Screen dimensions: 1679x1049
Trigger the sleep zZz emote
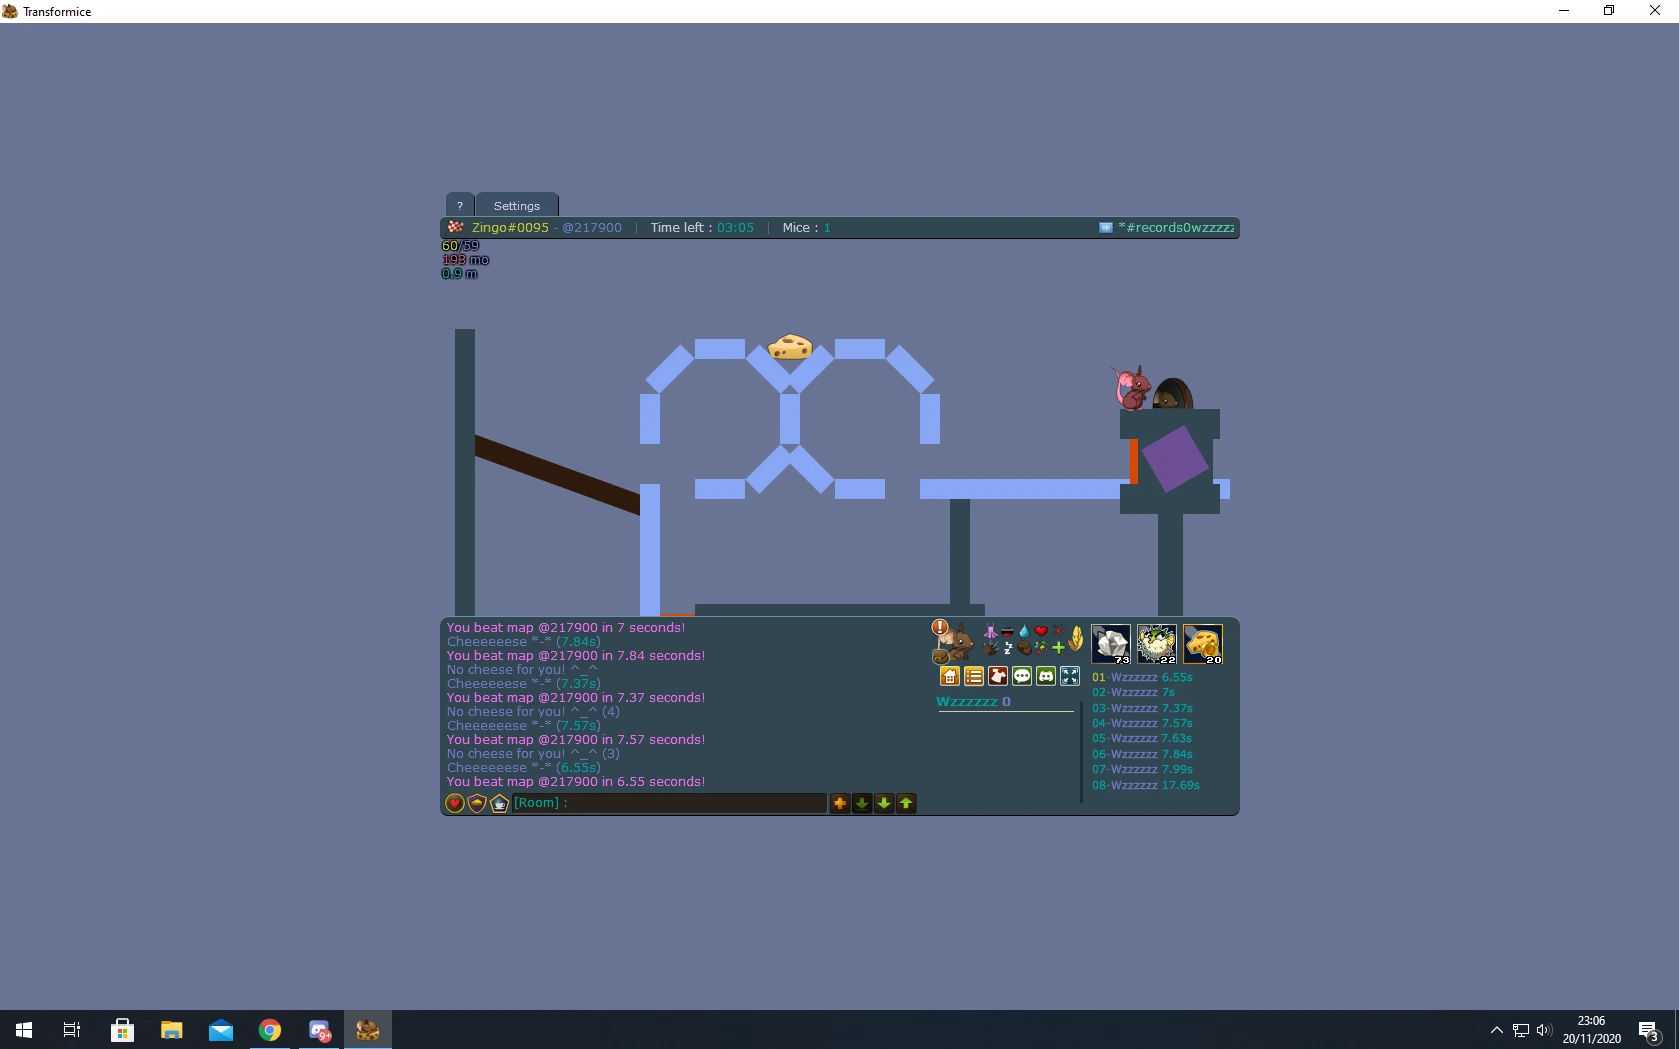pos(1007,648)
